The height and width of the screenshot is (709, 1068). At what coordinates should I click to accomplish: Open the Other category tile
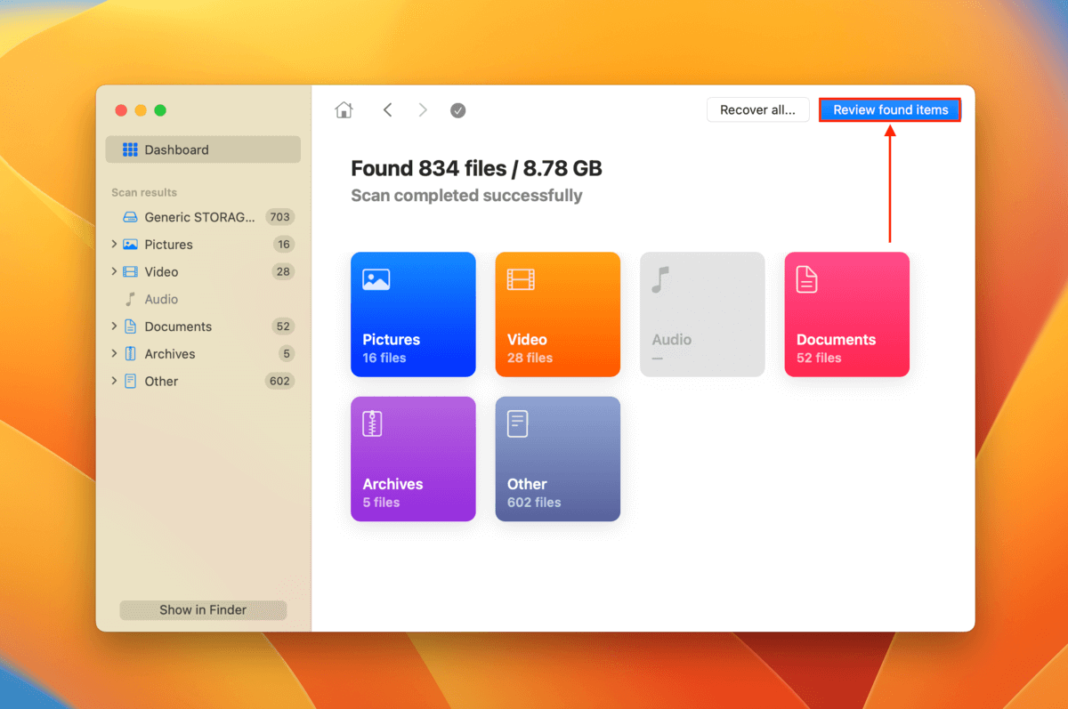[557, 459]
